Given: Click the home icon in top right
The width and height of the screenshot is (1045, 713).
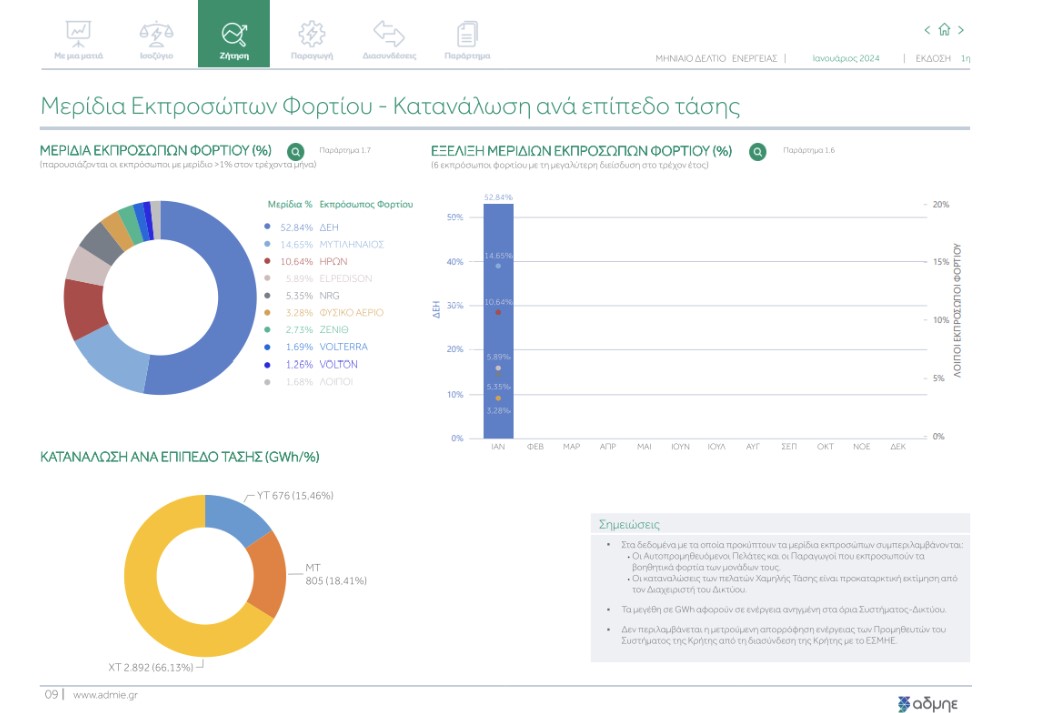Looking at the screenshot, I should point(944,30).
